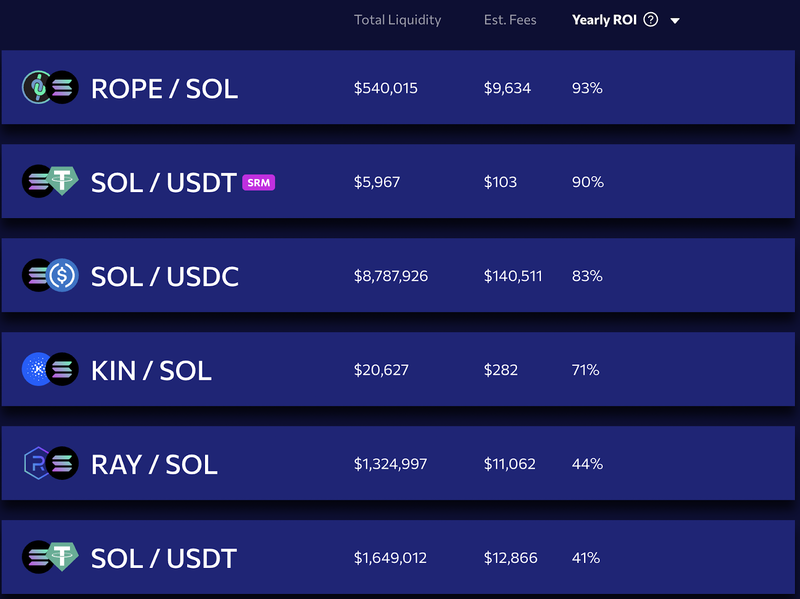
Task: Click the 93% ROI value for ROPE/SOL
Action: [x=587, y=88]
